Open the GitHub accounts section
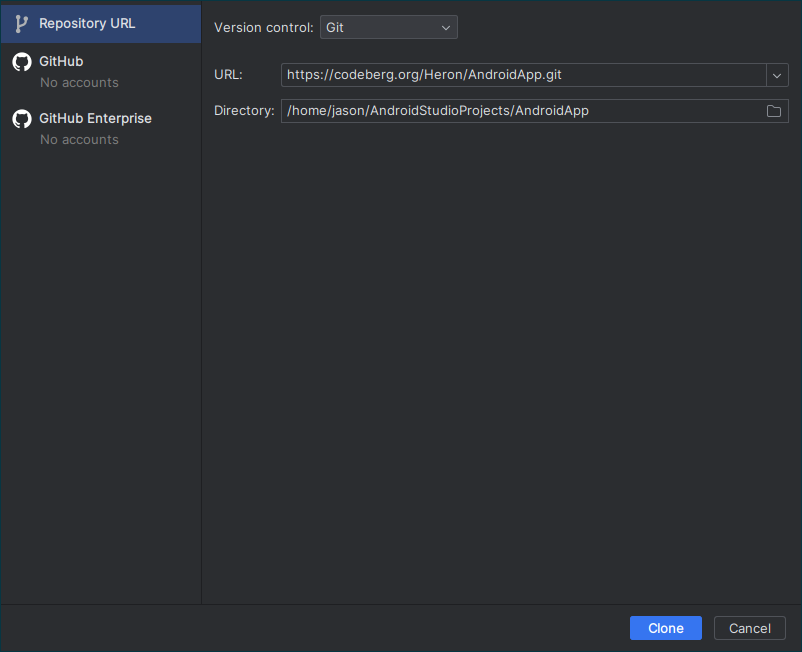The height and width of the screenshot is (652, 802). click(101, 71)
